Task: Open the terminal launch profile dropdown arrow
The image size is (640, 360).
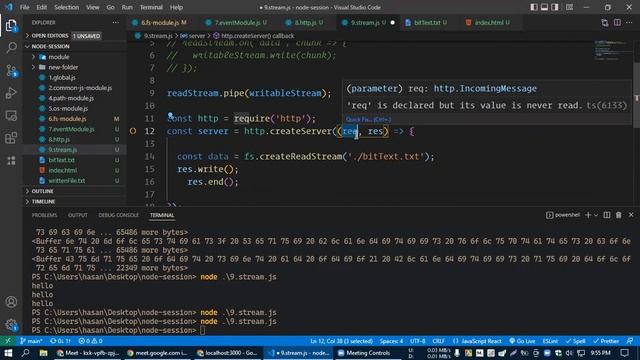Action: pyautogui.click(x=596, y=215)
